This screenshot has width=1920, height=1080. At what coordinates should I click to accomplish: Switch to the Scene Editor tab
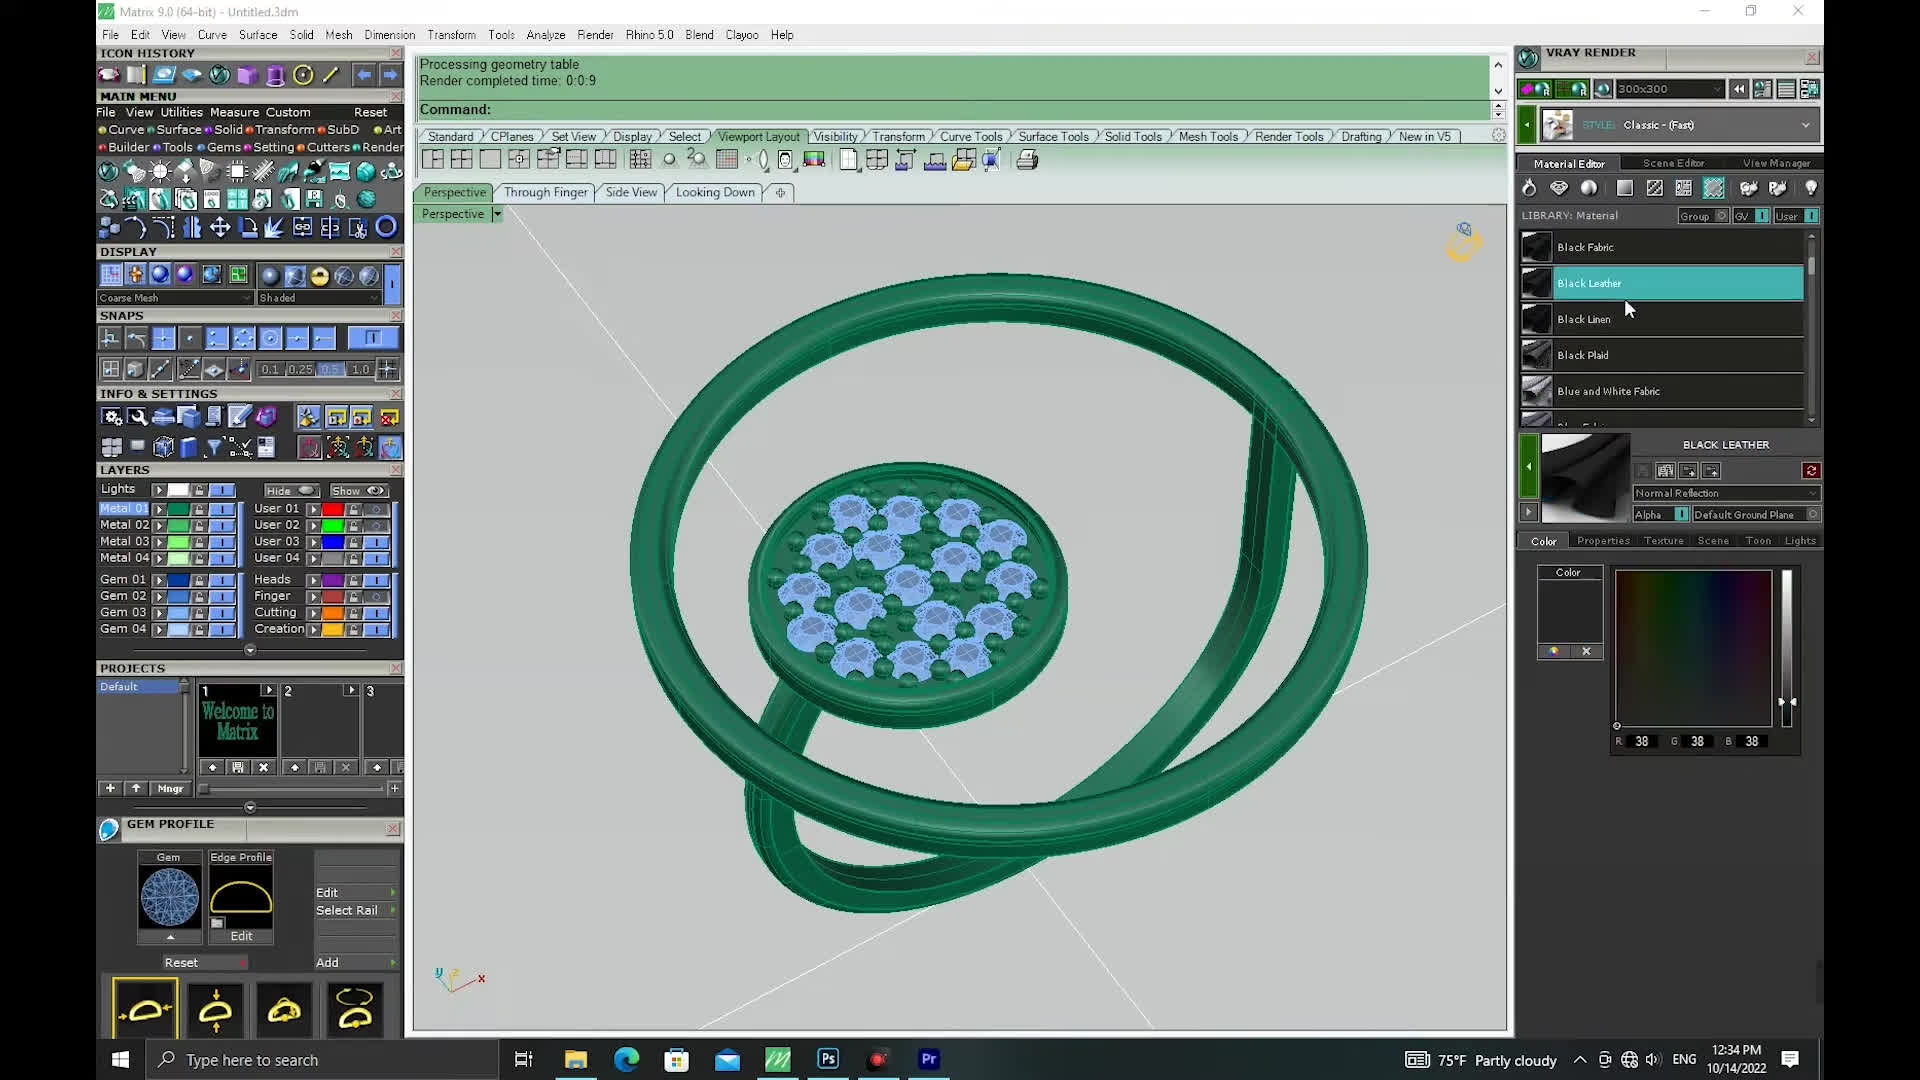(x=1672, y=163)
